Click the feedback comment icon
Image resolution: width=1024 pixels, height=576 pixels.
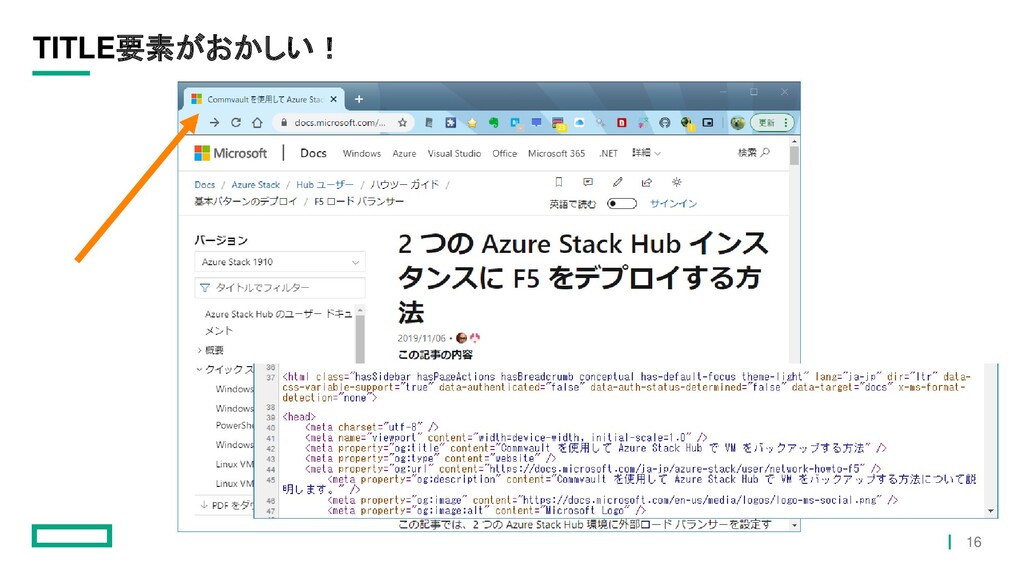(x=588, y=182)
